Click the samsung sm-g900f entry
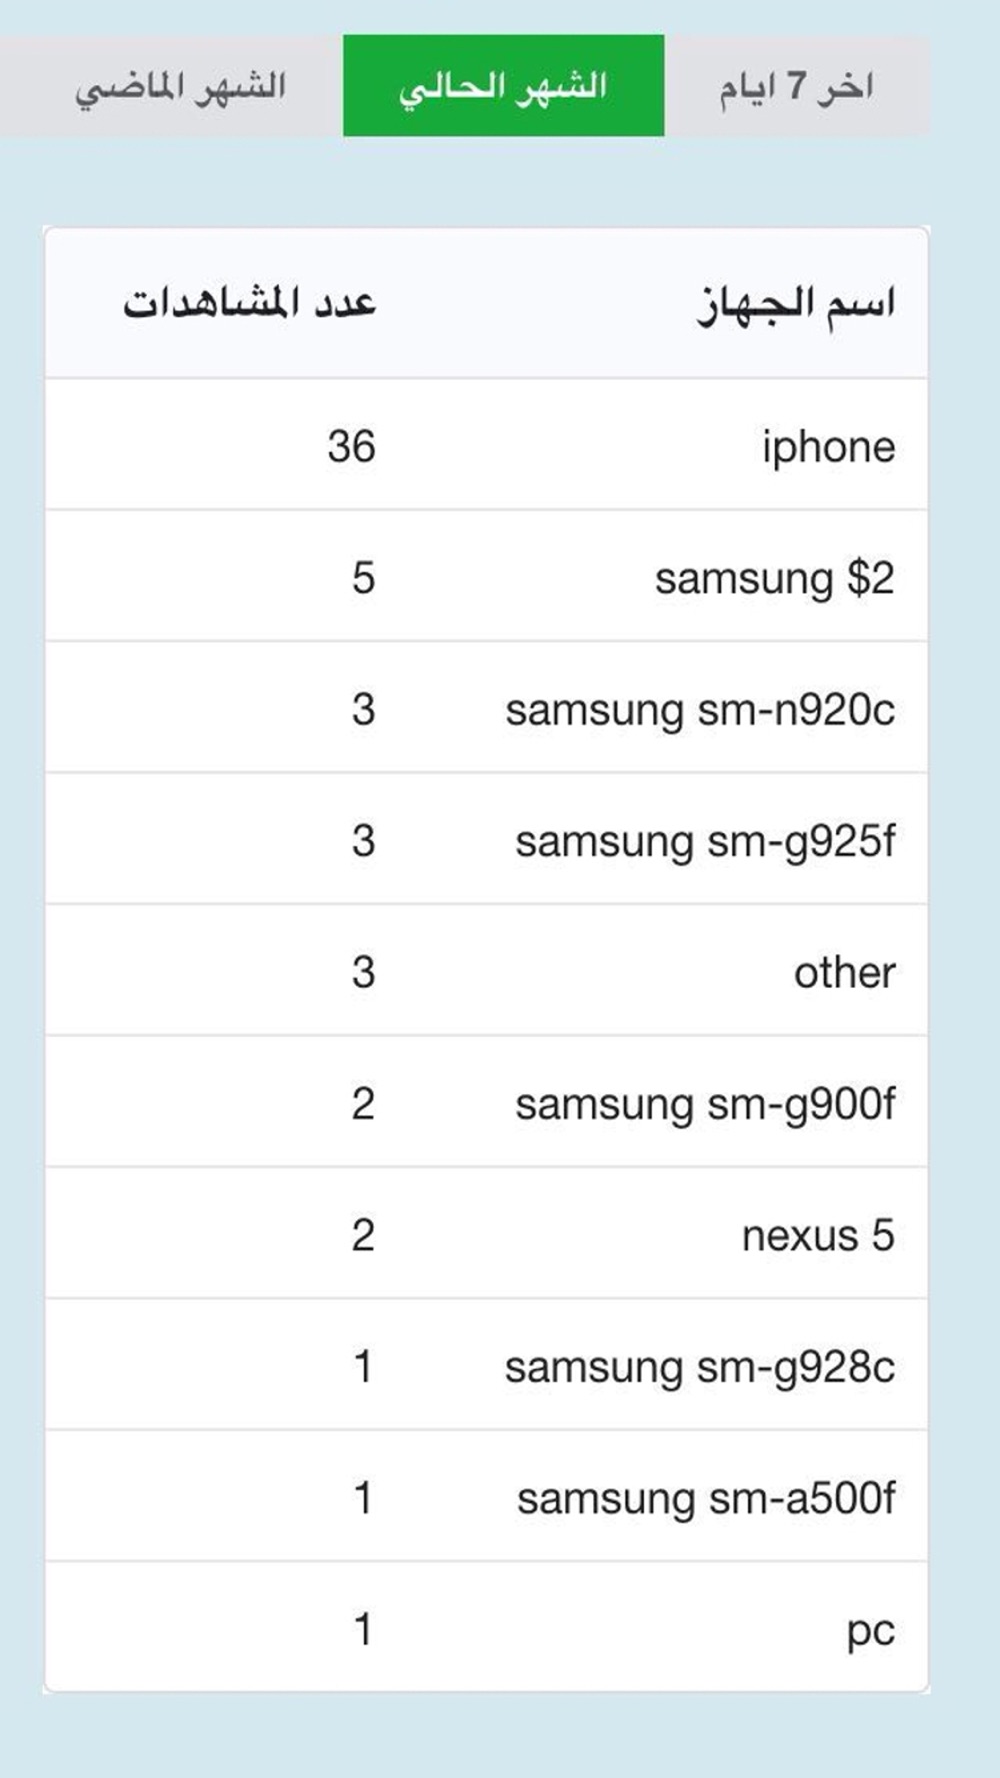This screenshot has width=1000, height=1778. pyautogui.click(x=704, y=1104)
